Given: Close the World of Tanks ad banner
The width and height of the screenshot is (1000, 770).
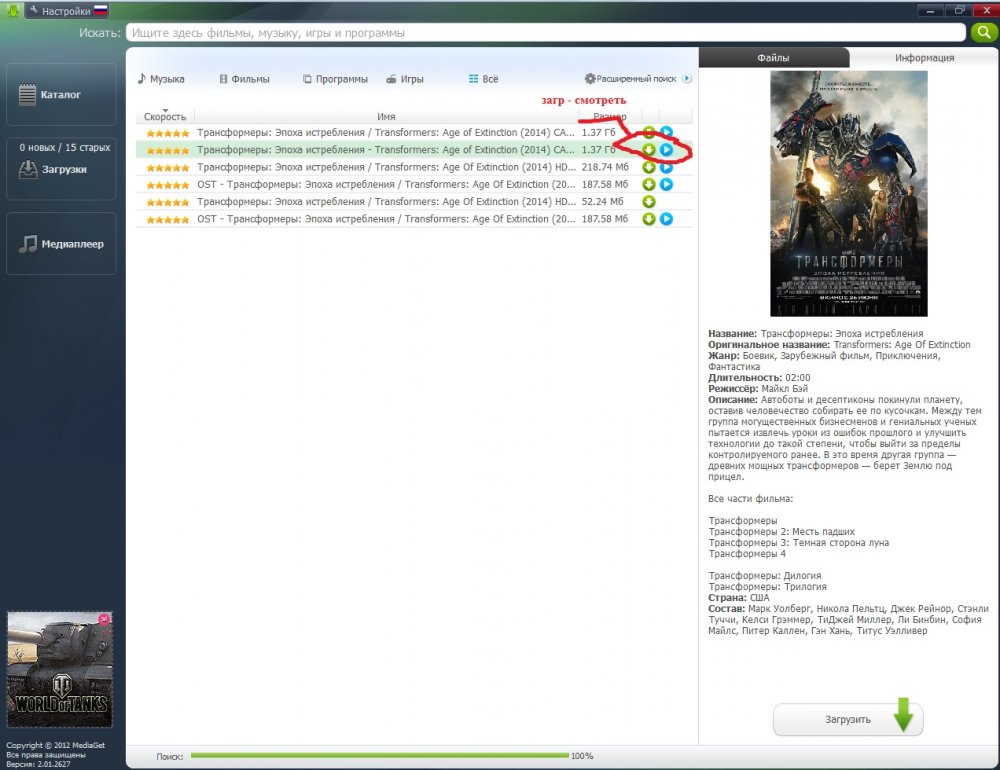Looking at the screenshot, I should (104, 618).
